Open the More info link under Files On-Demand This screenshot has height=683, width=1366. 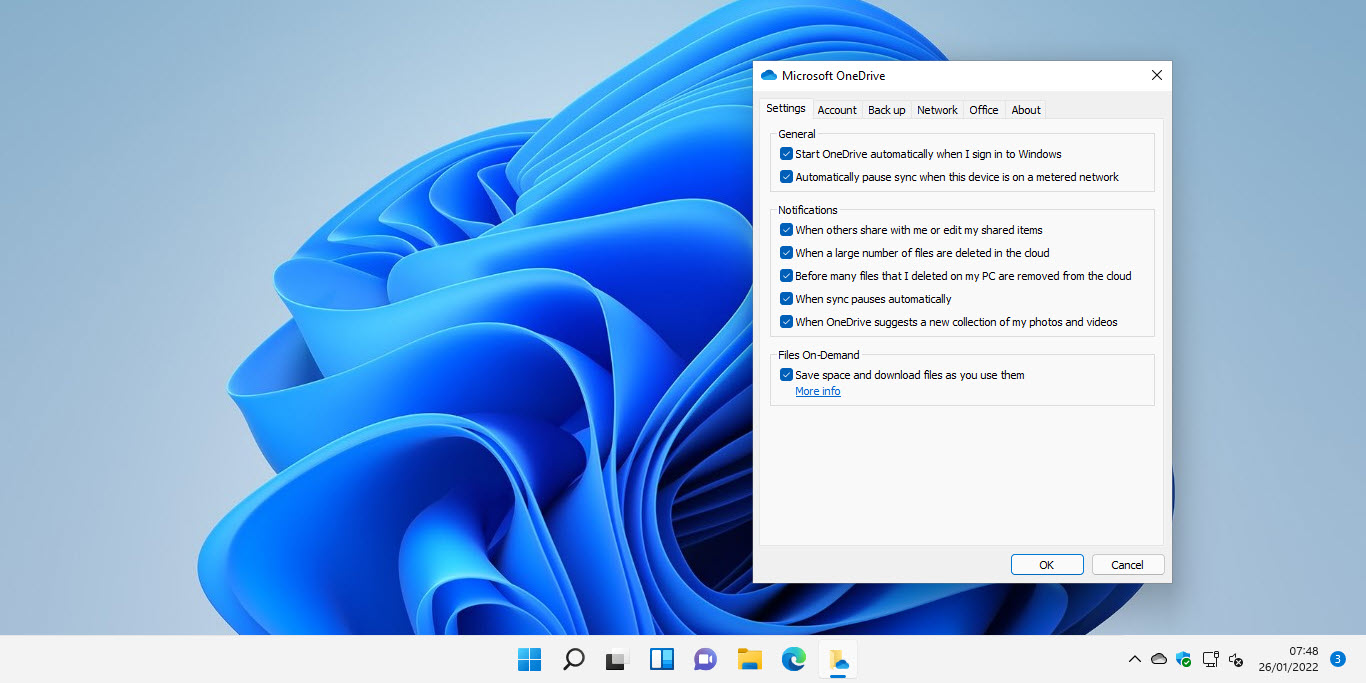[817, 391]
